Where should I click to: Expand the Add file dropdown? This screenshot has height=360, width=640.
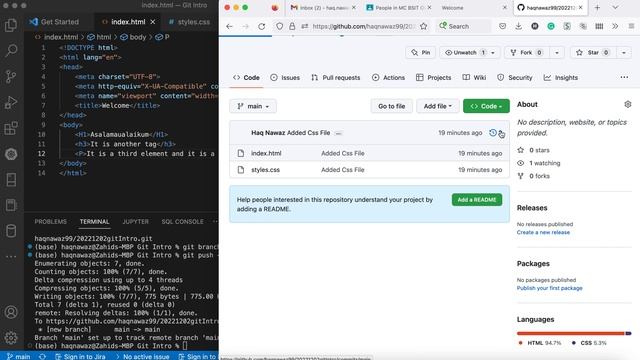(x=438, y=106)
